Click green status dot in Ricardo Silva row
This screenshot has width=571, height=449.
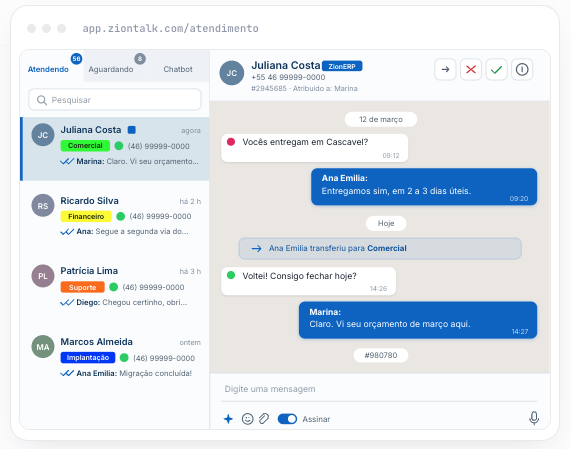point(121,216)
